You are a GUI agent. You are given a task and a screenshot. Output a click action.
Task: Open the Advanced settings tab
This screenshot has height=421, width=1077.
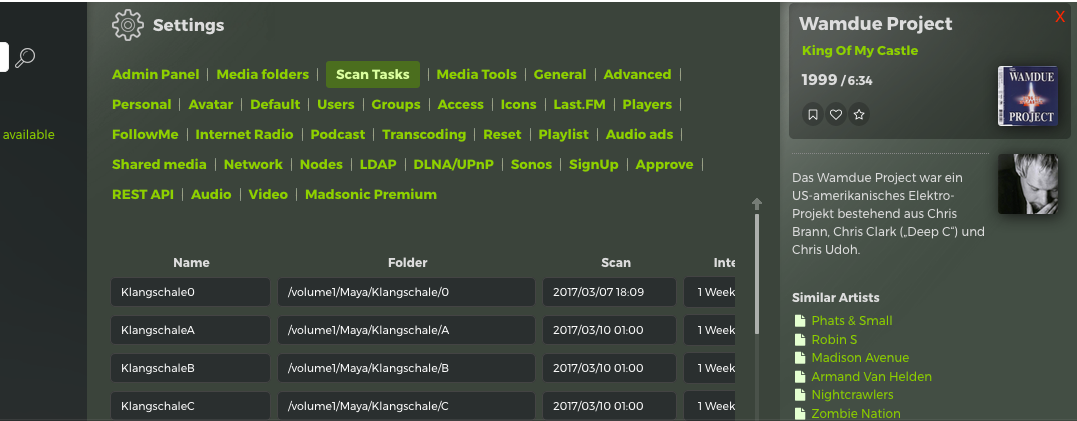637,74
